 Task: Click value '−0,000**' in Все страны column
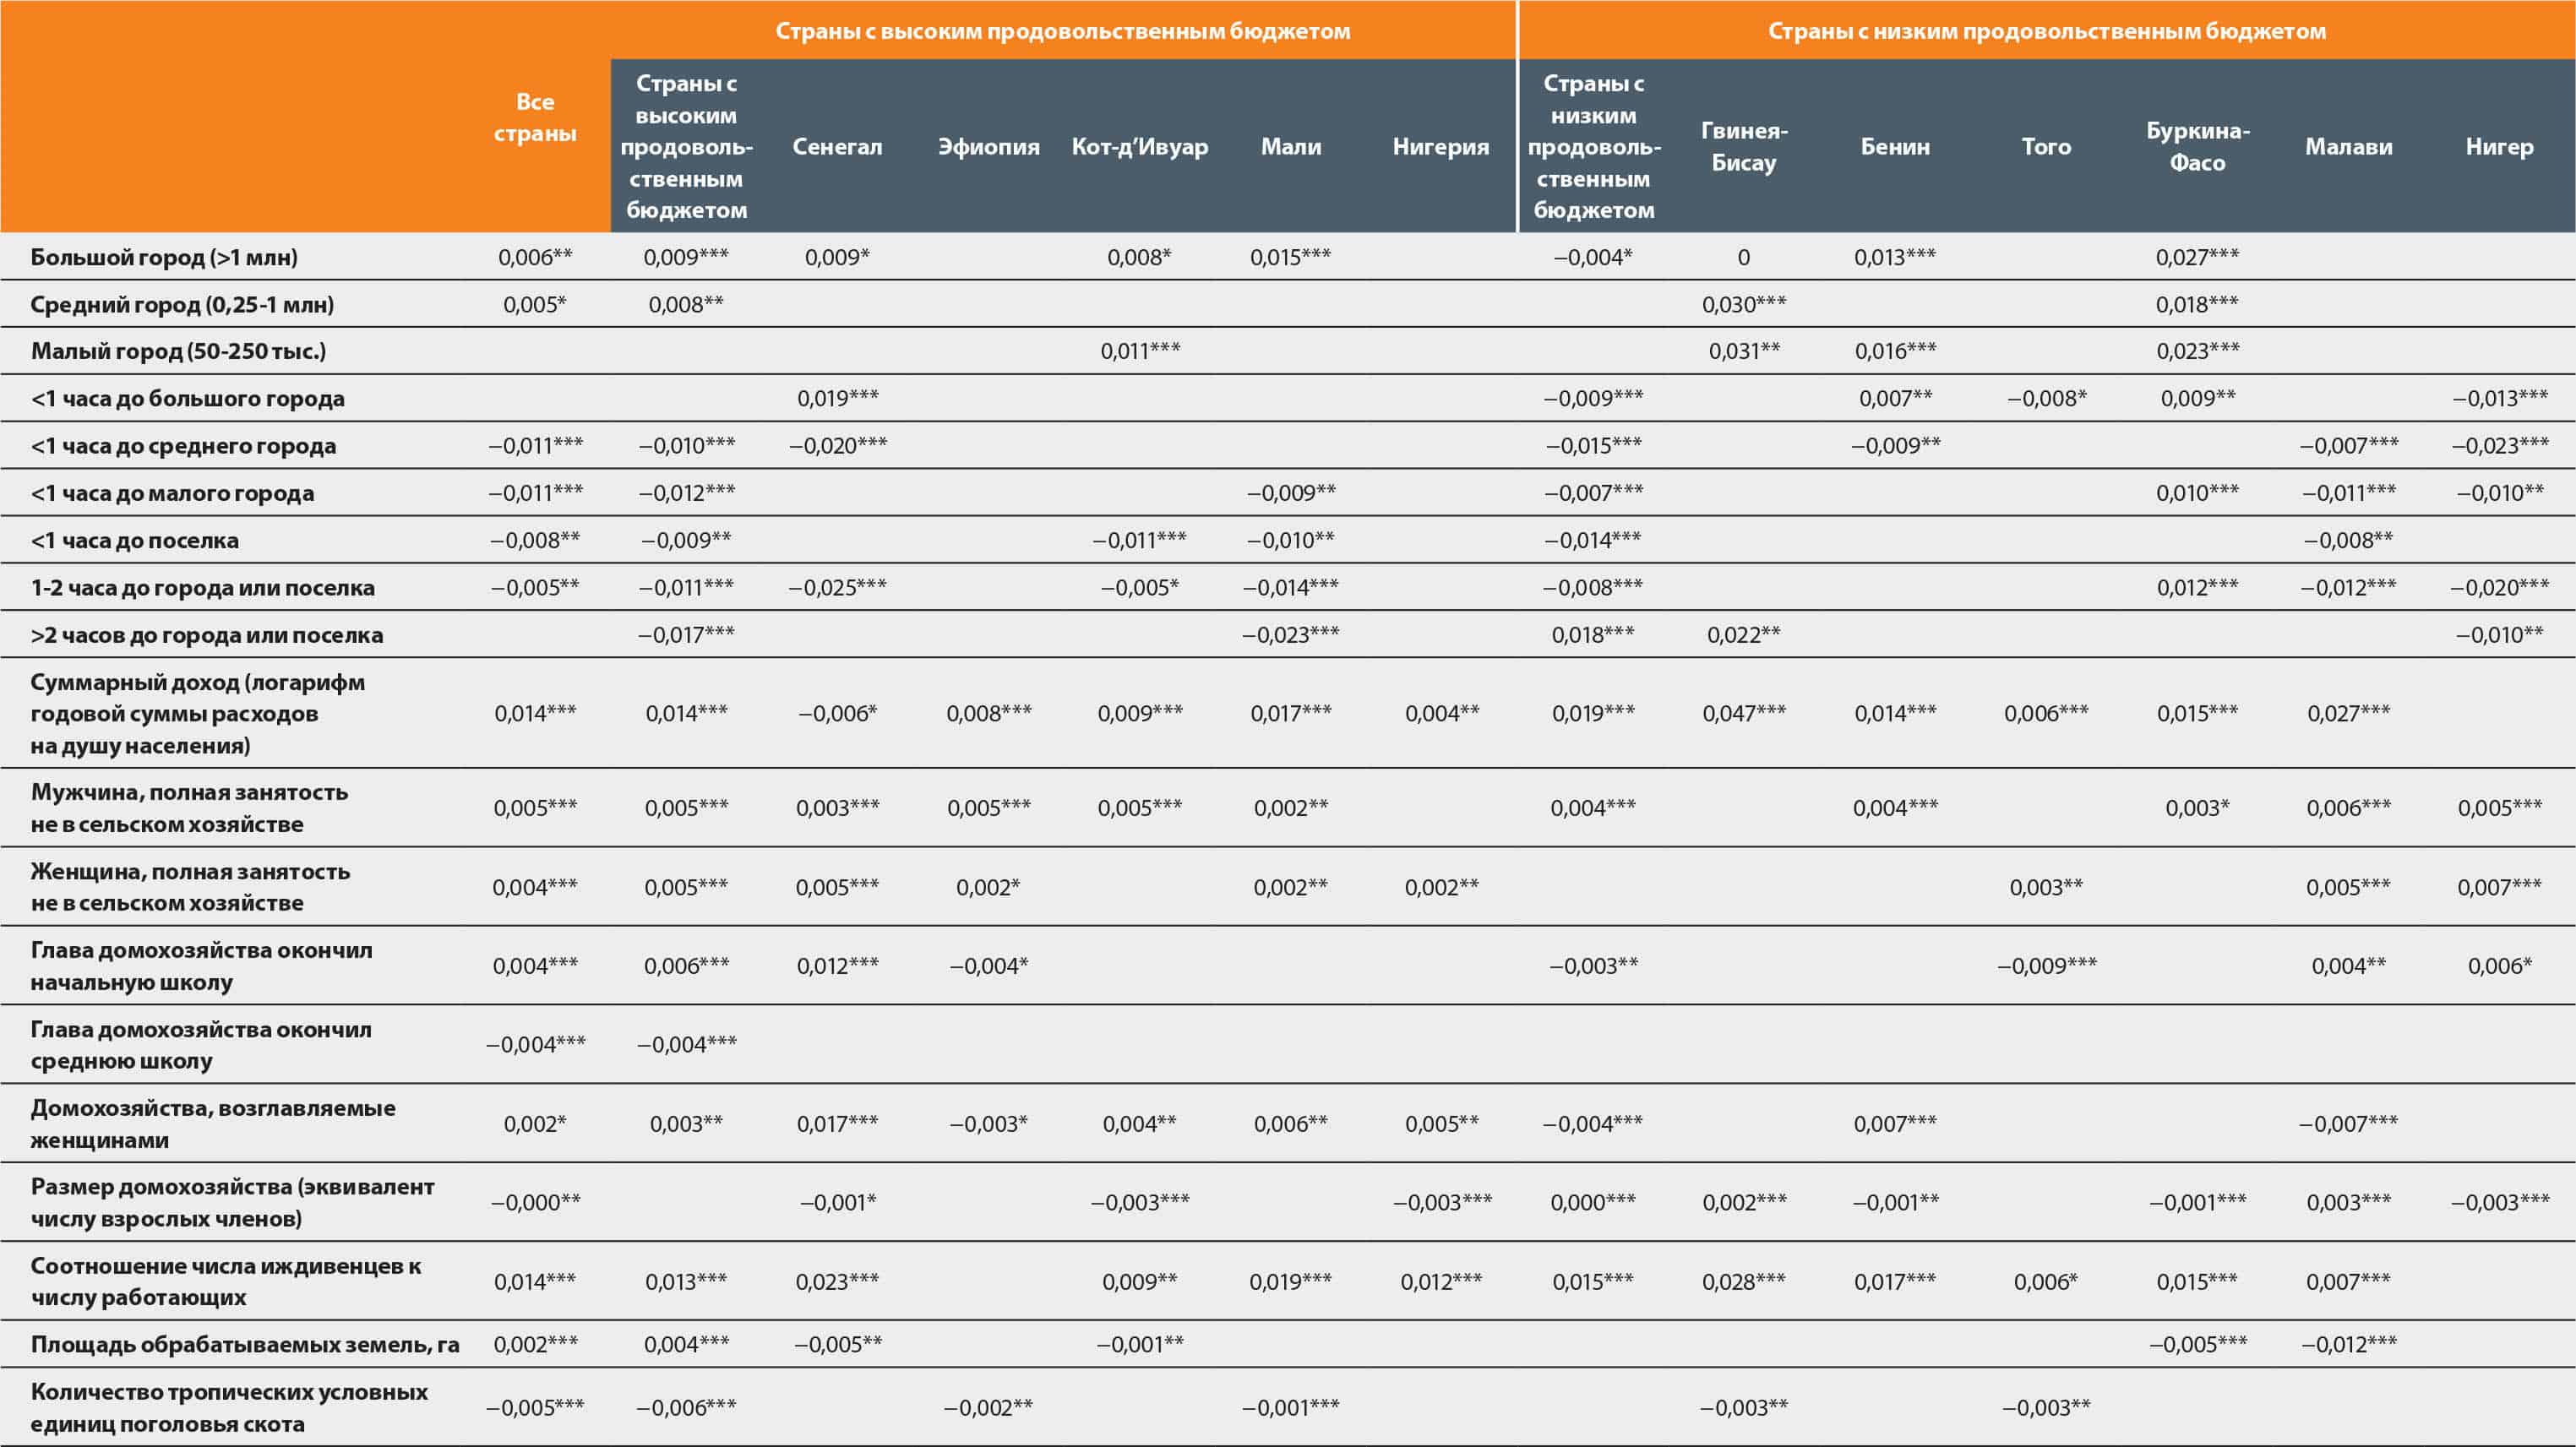pyautogui.click(x=535, y=1202)
